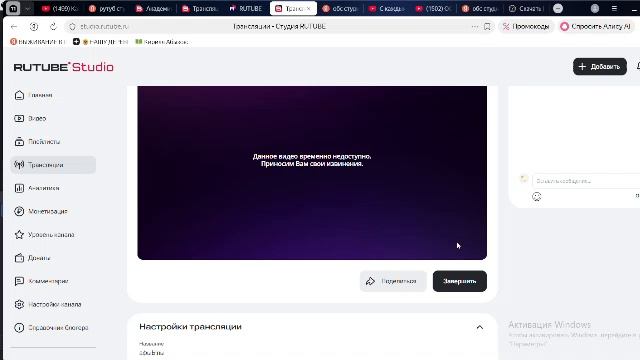Click the studio.rutube.ru address bar
The image size is (640, 360).
(x=104, y=27)
